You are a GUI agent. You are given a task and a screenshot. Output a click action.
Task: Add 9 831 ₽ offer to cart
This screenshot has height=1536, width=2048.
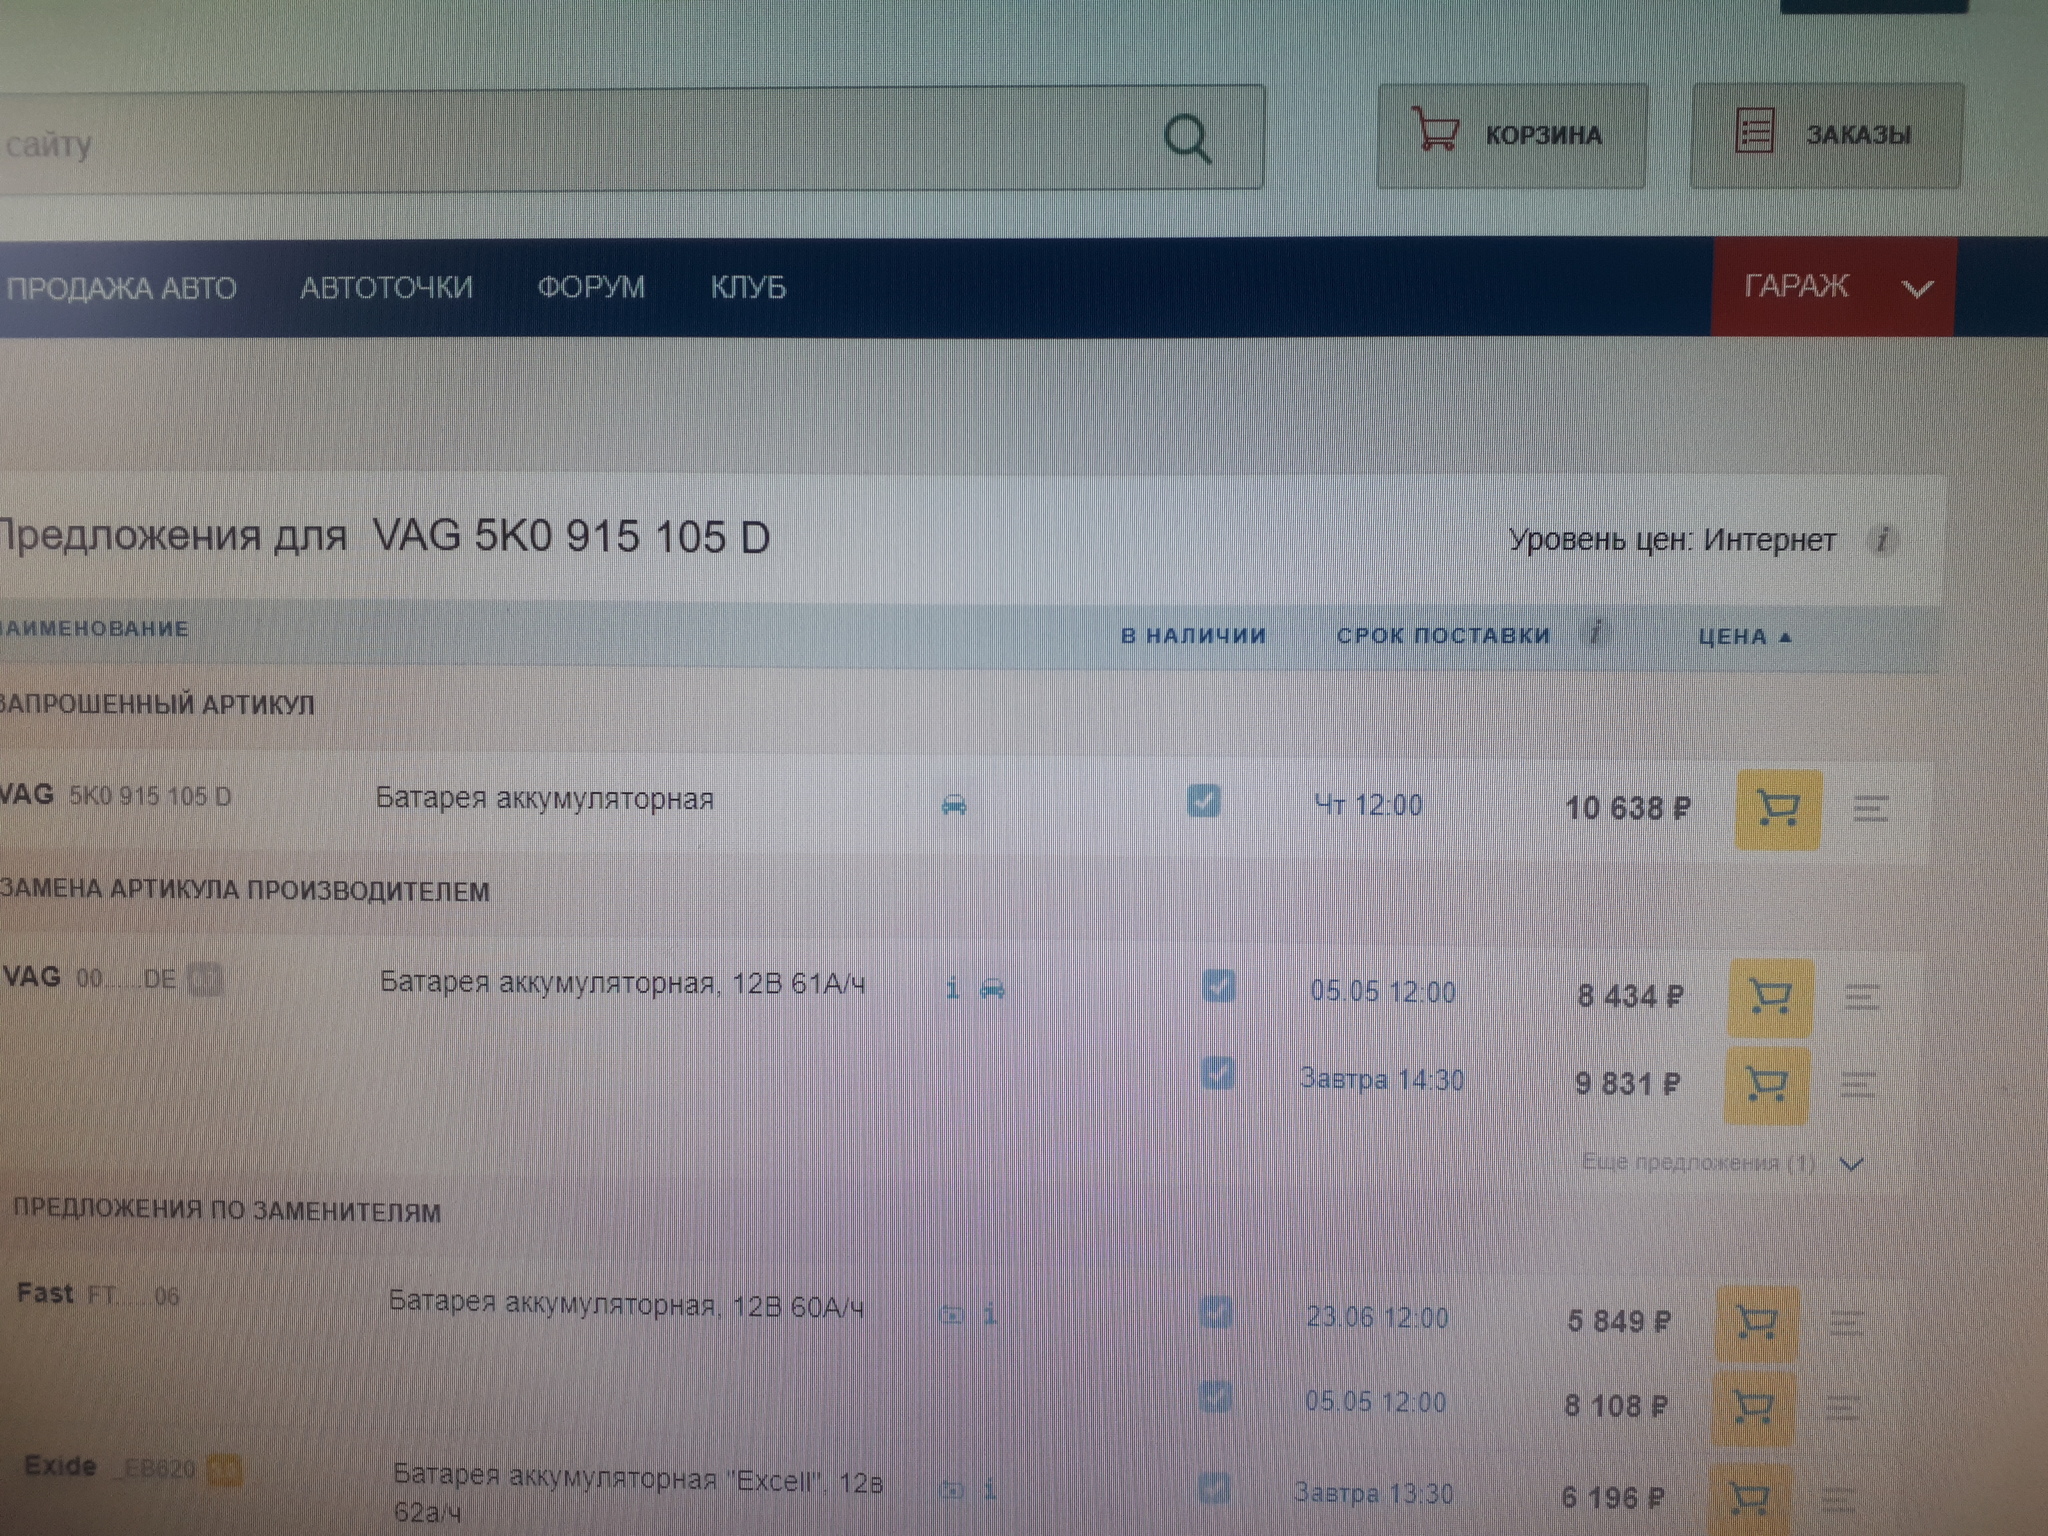point(1766,1085)
